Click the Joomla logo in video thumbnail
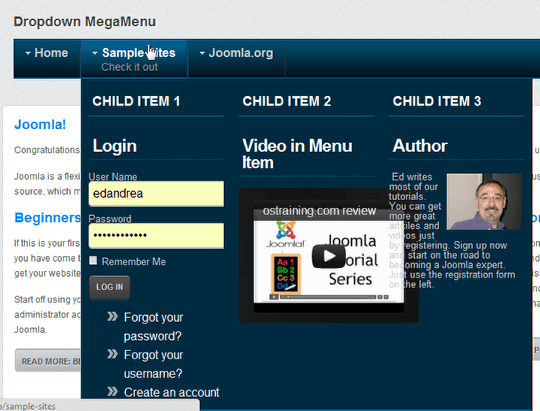Image resolution: width=540 pixels, height=411 pixels. click(x=285, y=235)
